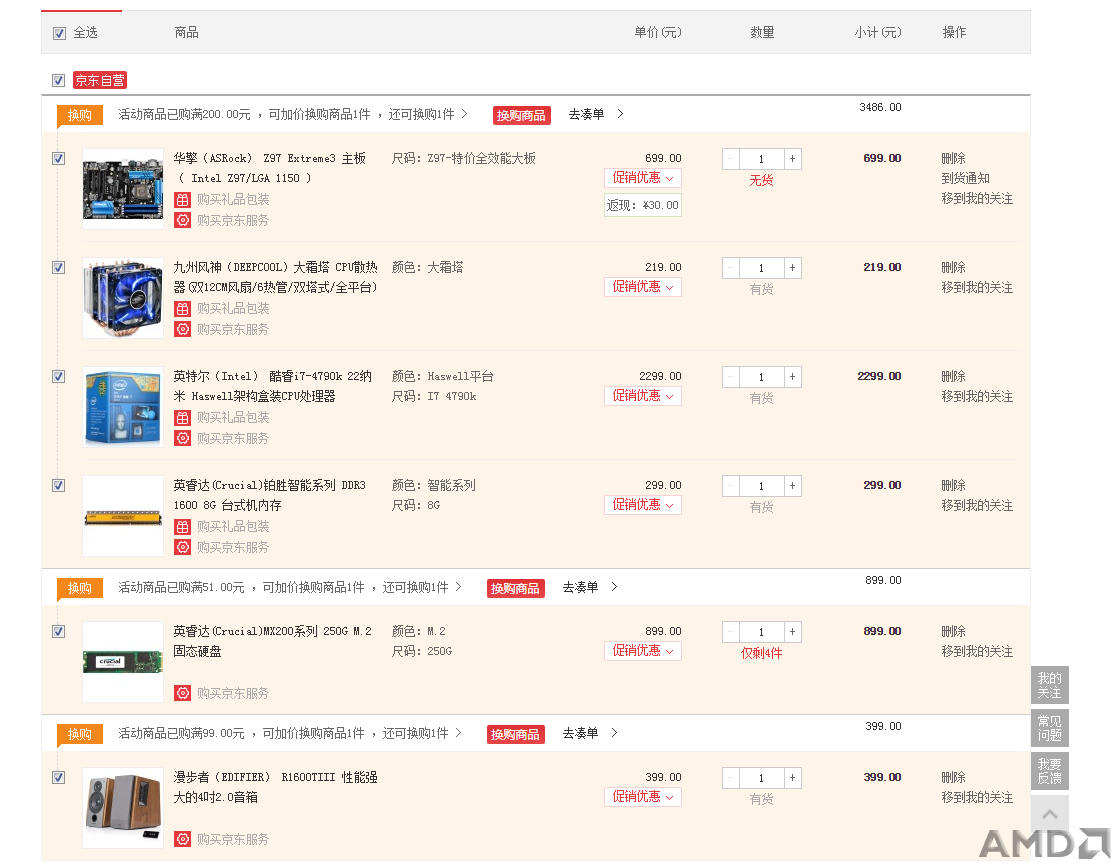Click JD service icon for Intel i7-4790k
Viewport: 1116px width, 864px height.
[183, 438]
